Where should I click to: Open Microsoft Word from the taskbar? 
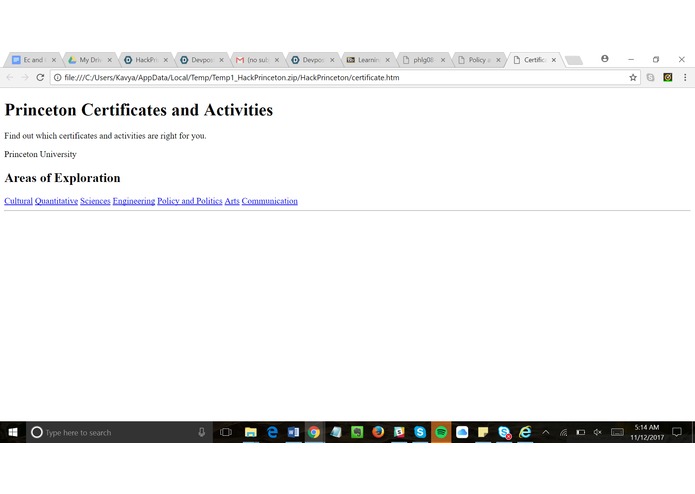point(293,432)
